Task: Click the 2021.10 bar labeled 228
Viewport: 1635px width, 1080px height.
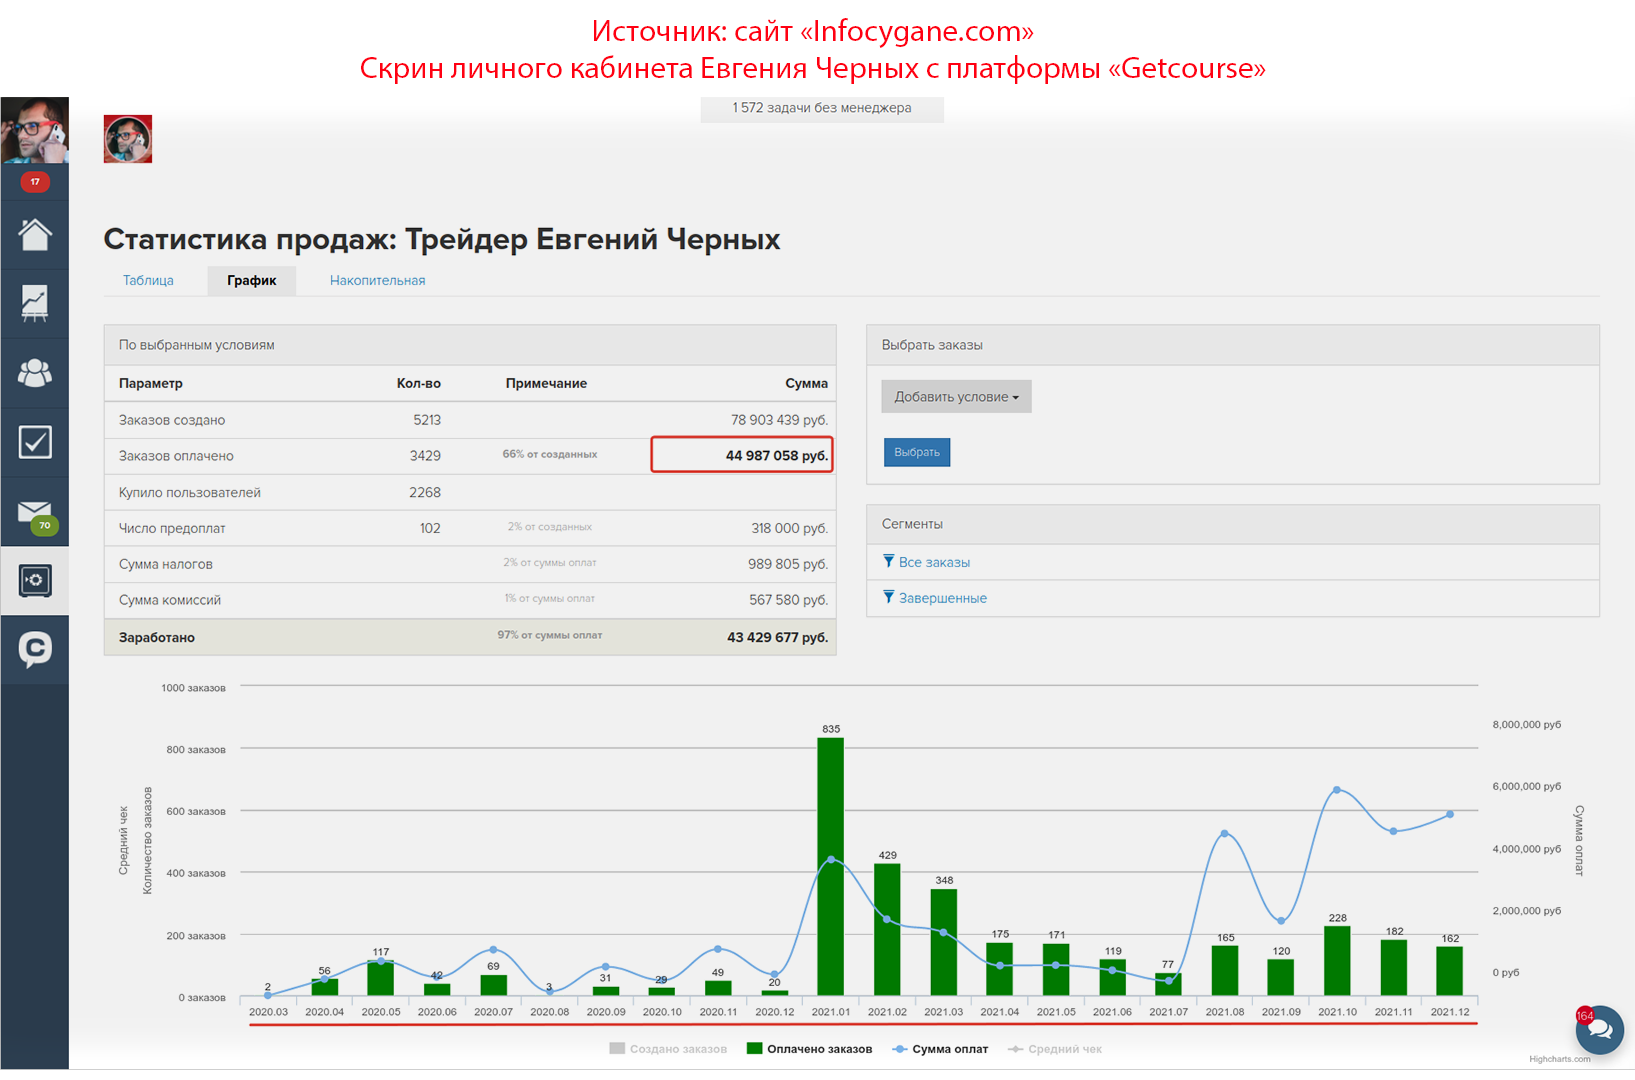Action: click(1337, 960)
